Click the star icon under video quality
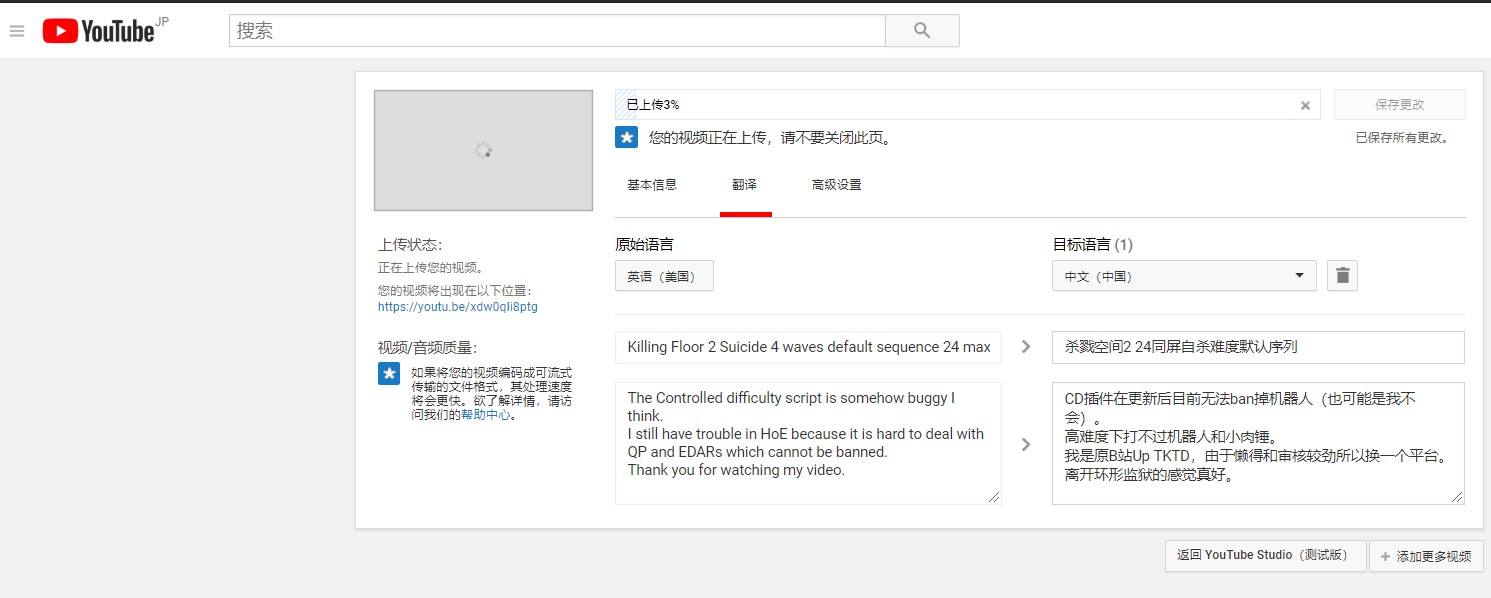 tap(389, 374)
